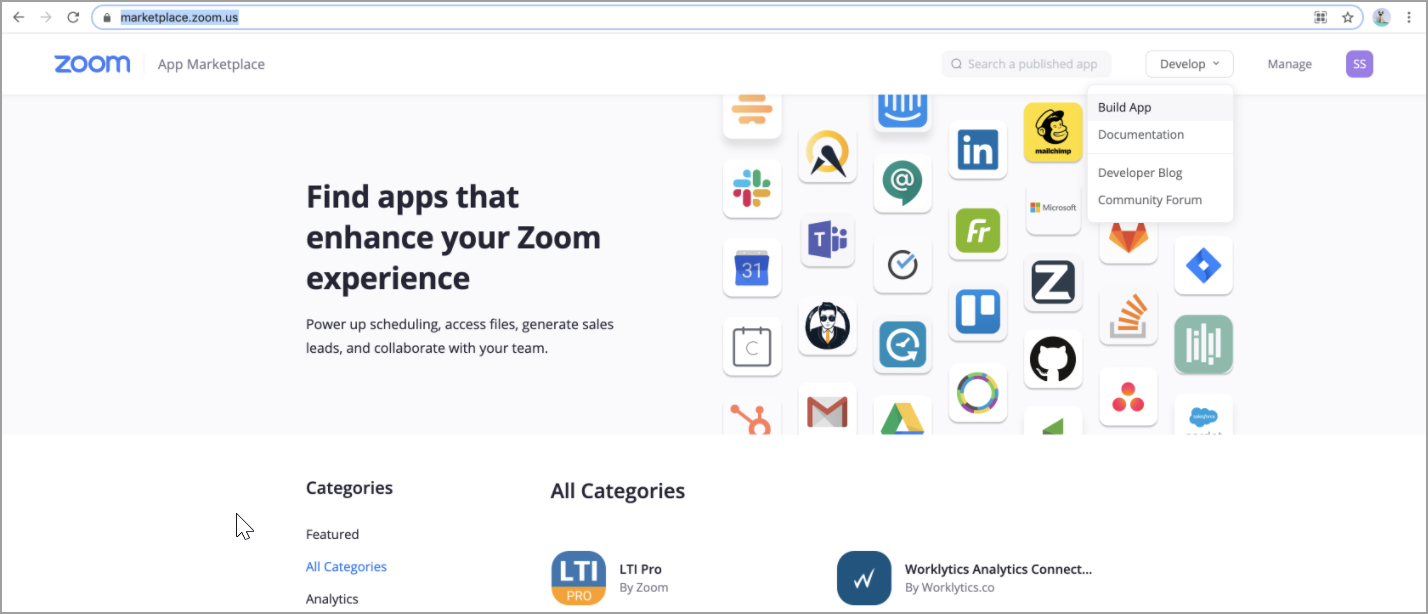This screenshot has height=614, width=1428.
Task: Click the Trello app icon
Action: tap(977, 311)
